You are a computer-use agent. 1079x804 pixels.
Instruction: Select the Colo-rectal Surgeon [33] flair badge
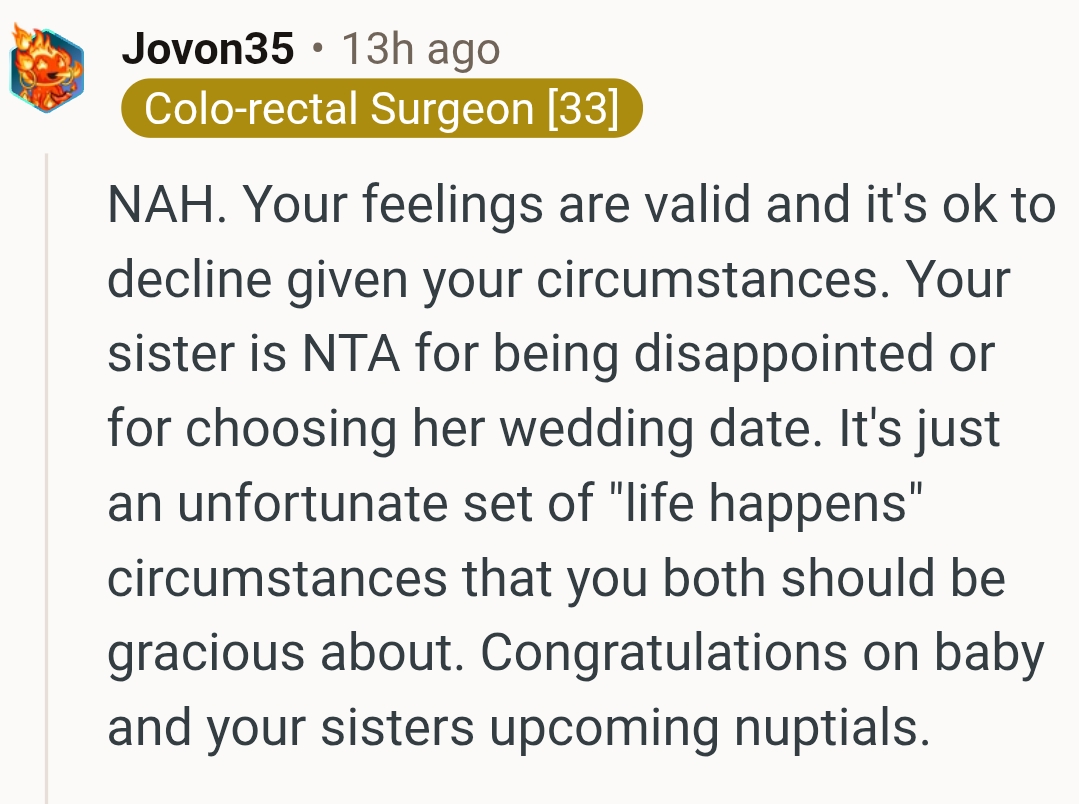tap(380, 108)
